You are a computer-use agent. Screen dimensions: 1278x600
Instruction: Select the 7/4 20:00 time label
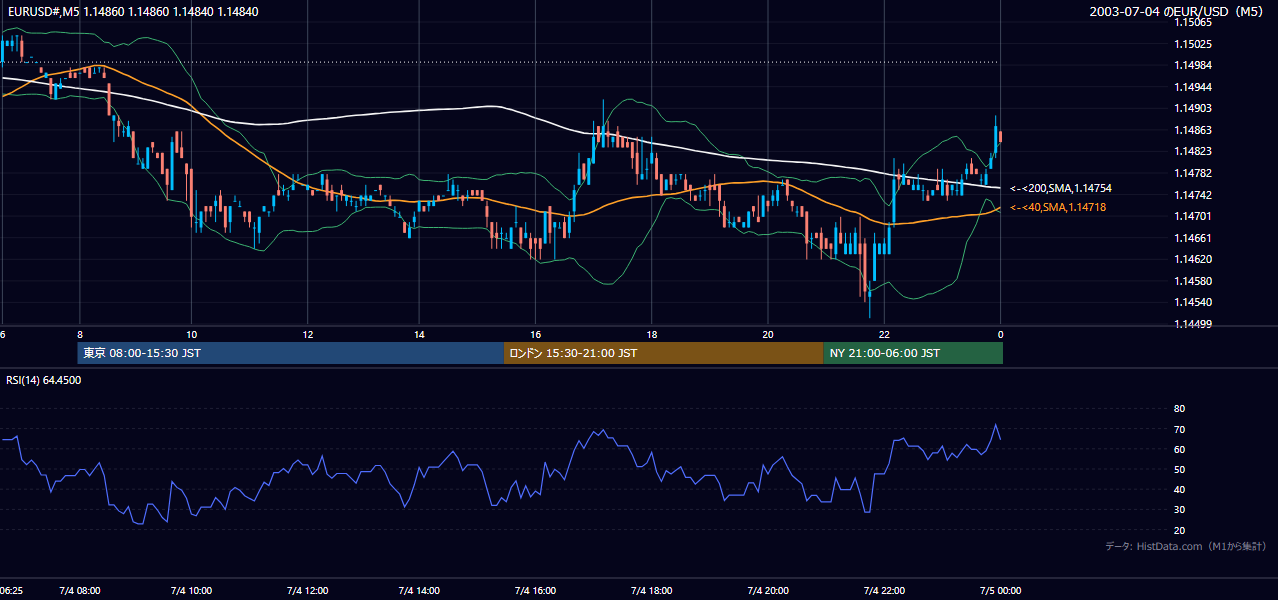[768, 590]
